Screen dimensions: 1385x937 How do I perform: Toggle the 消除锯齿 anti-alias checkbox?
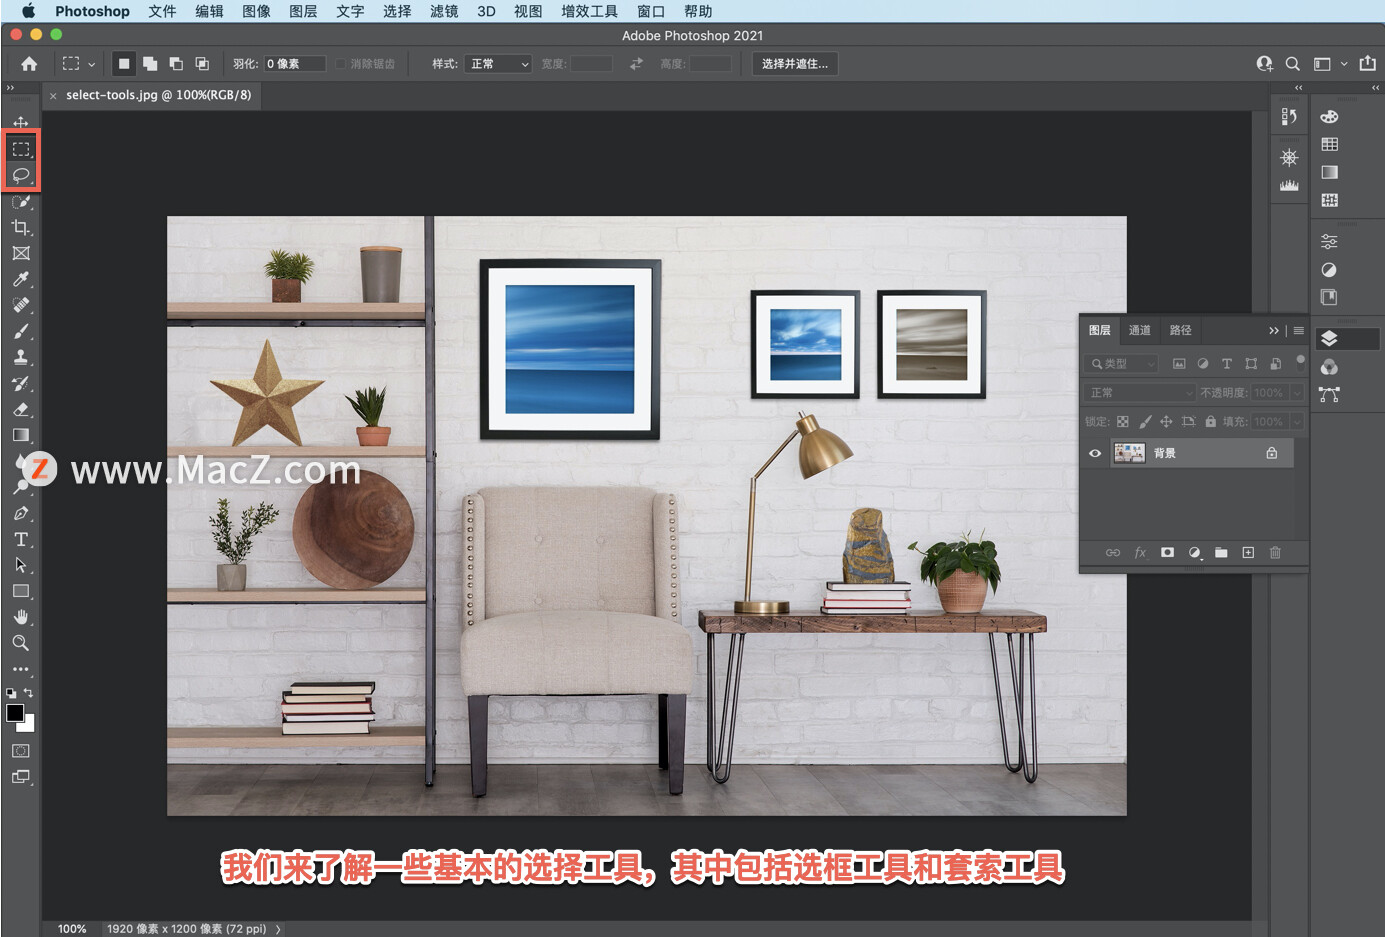(x=340, y=64)
